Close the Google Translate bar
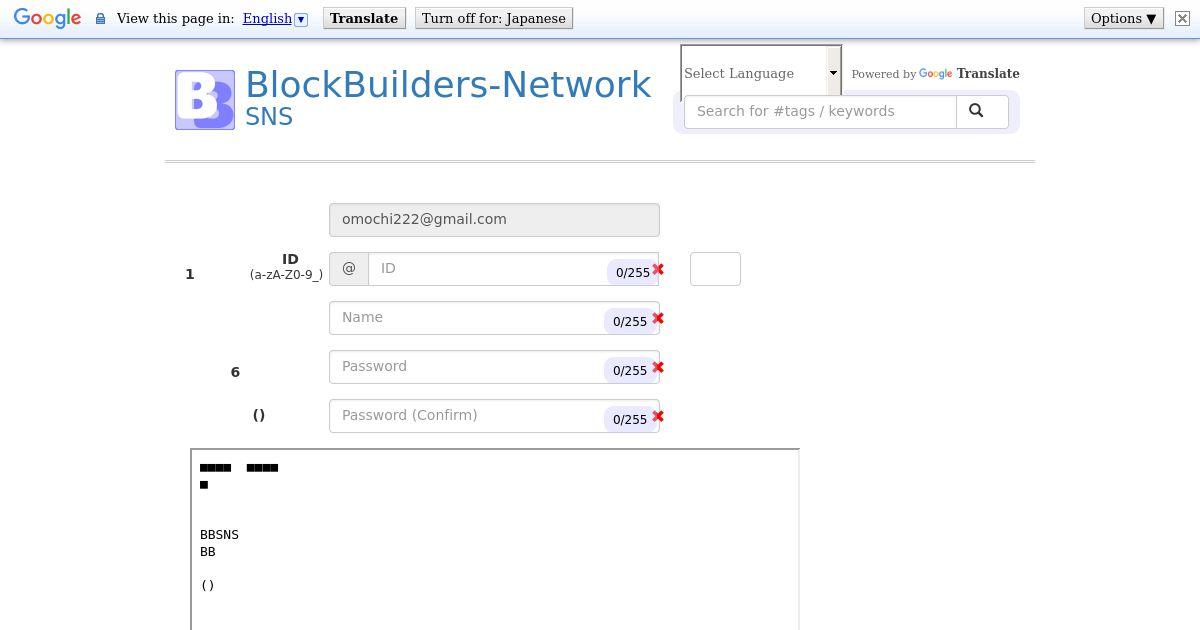Image resolution: width=1200 pixels, height=630 pixels. click(x=1181, y=19)
